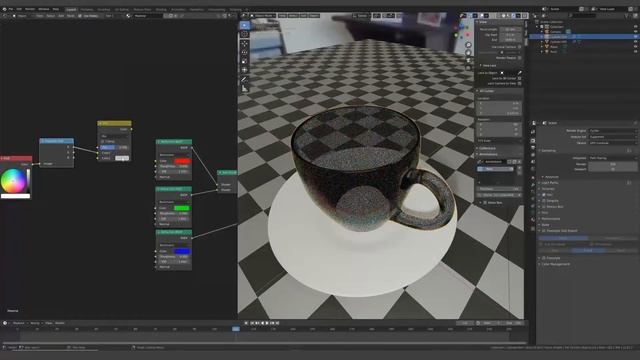Open the Object Mode dropdown in viewport header
The height and width of the screenshot is (360, 640).
coord(263,16)
